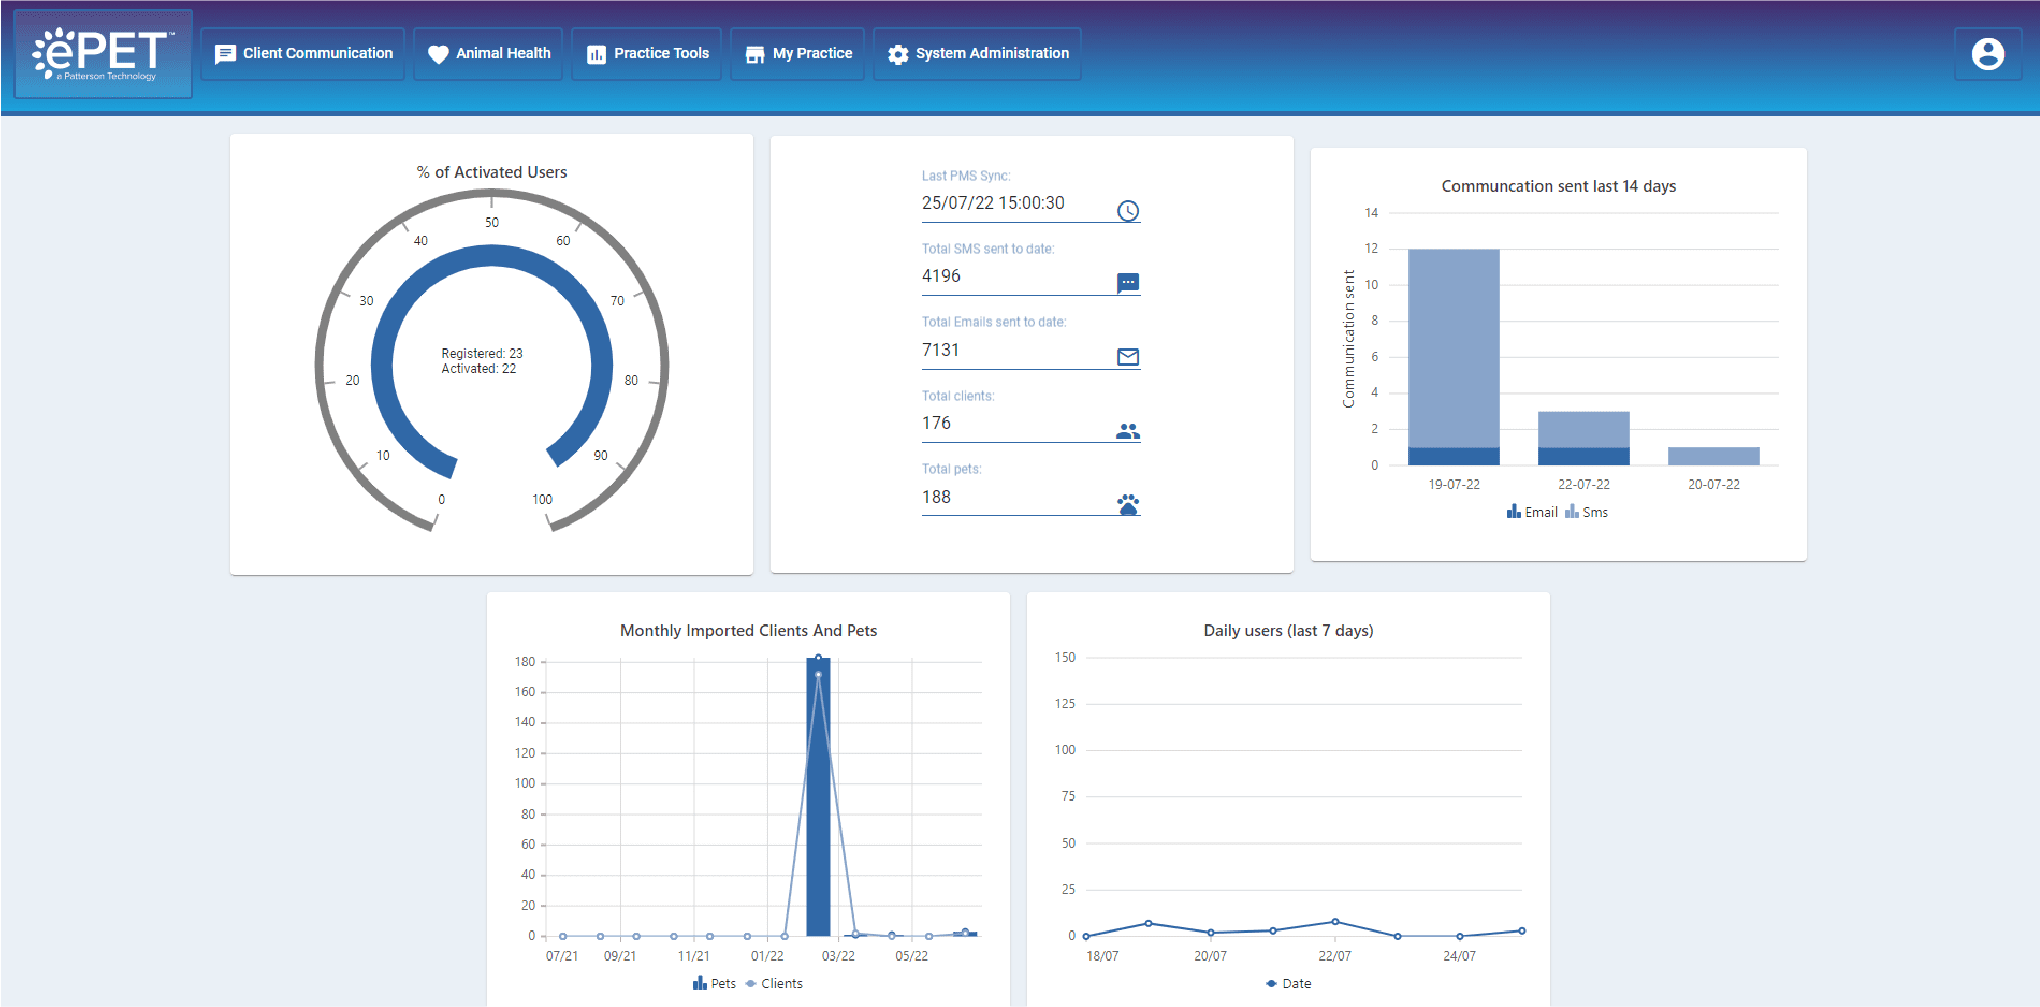Image resolution: width=2040 pixels, height=1007 pixels.
Task: Select the Total SMS value 4196
Action: coord(941,276)
